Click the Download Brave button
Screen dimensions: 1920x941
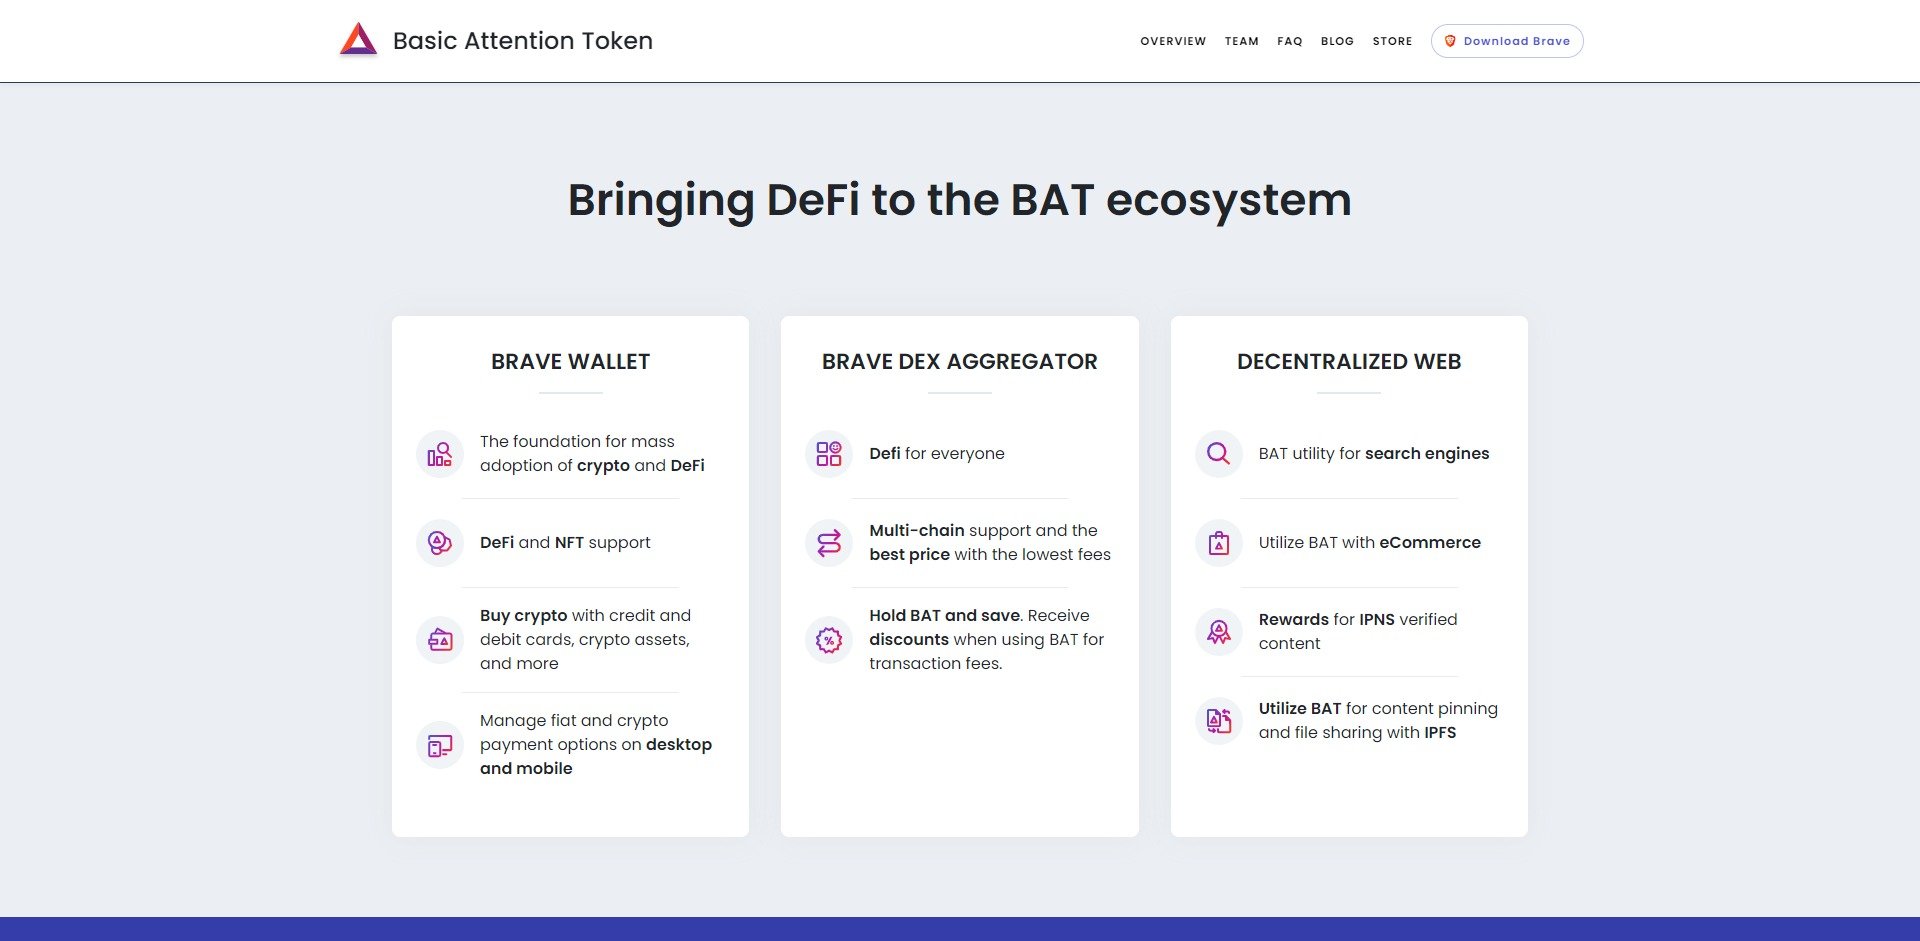(1507, 41)
